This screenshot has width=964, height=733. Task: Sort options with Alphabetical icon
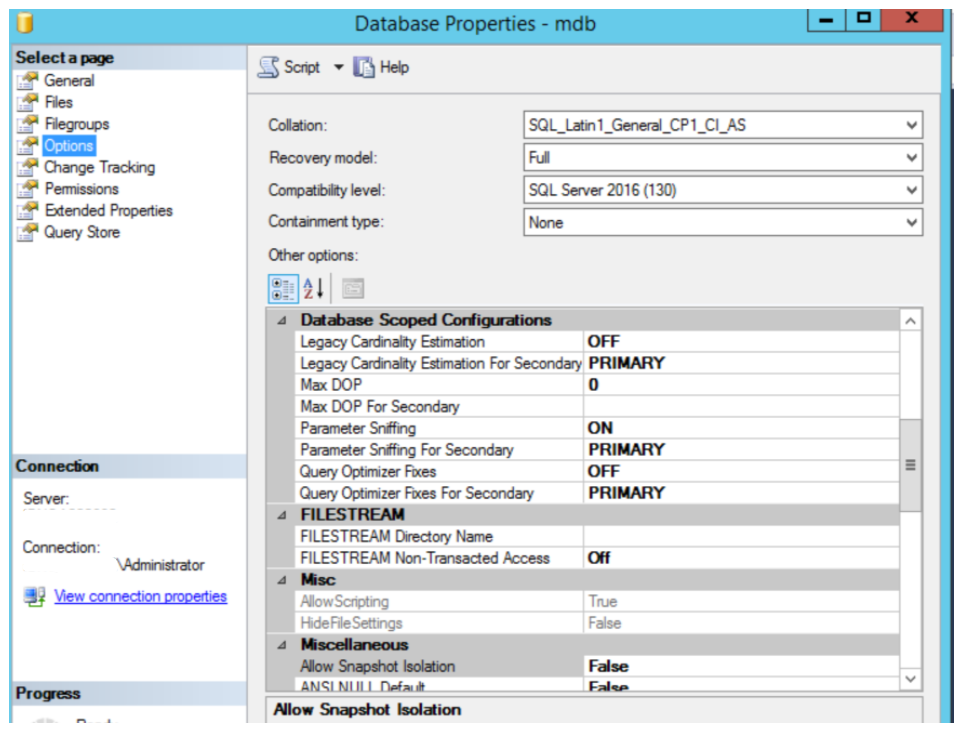tap(314, 289)
